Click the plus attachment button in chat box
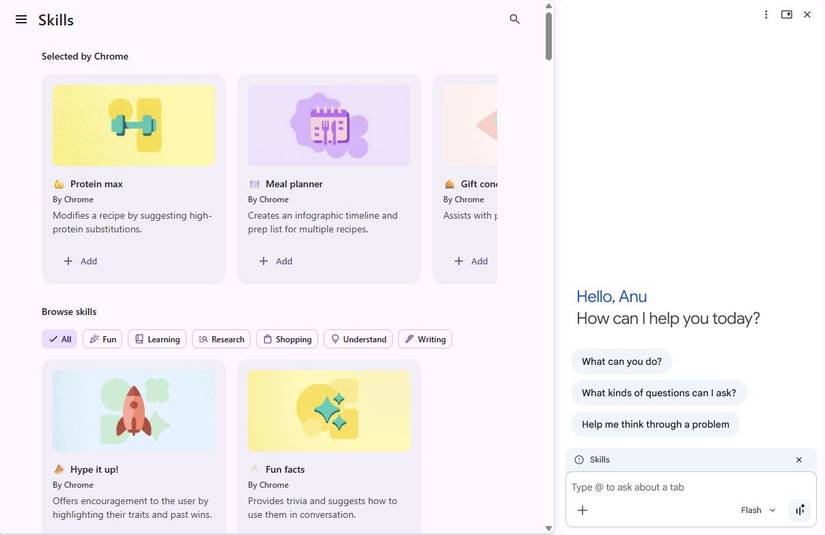 pos(582,510)
